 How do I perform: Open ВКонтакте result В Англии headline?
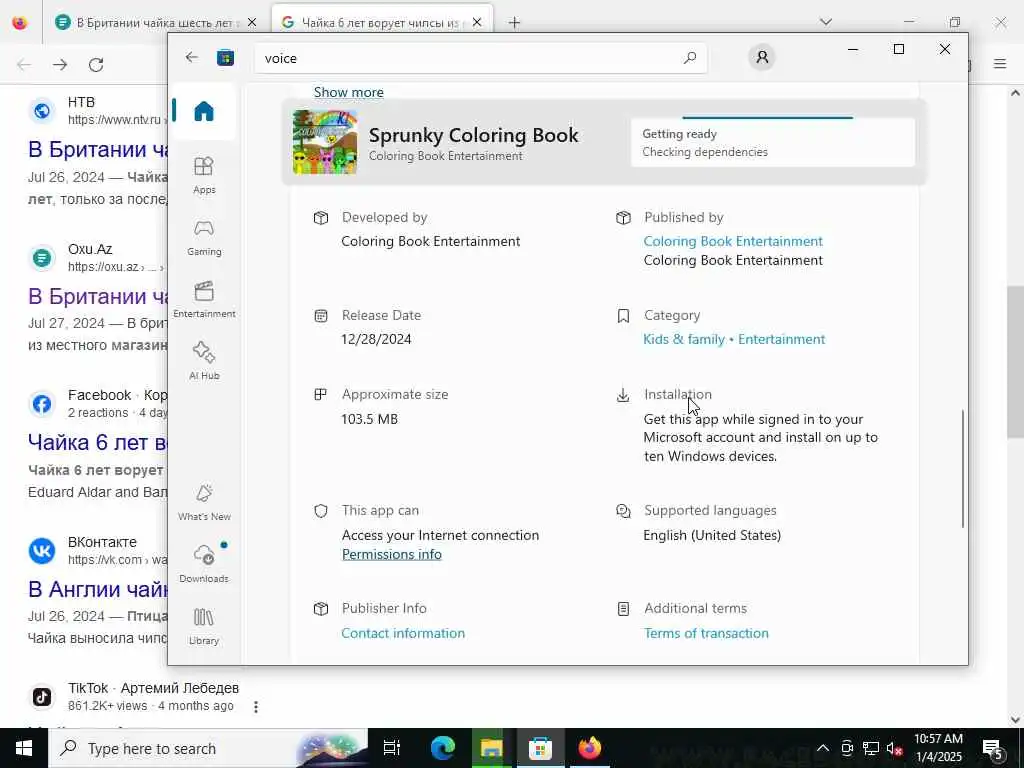(98, 589)
